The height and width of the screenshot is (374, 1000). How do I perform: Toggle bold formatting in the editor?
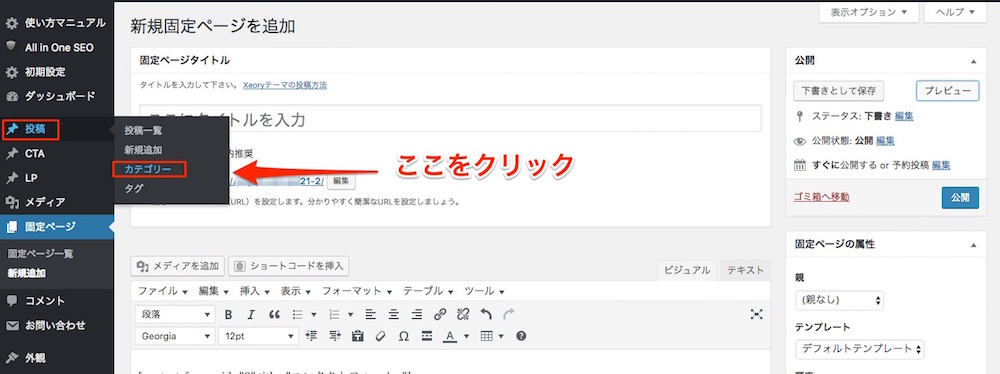[228, 314]
